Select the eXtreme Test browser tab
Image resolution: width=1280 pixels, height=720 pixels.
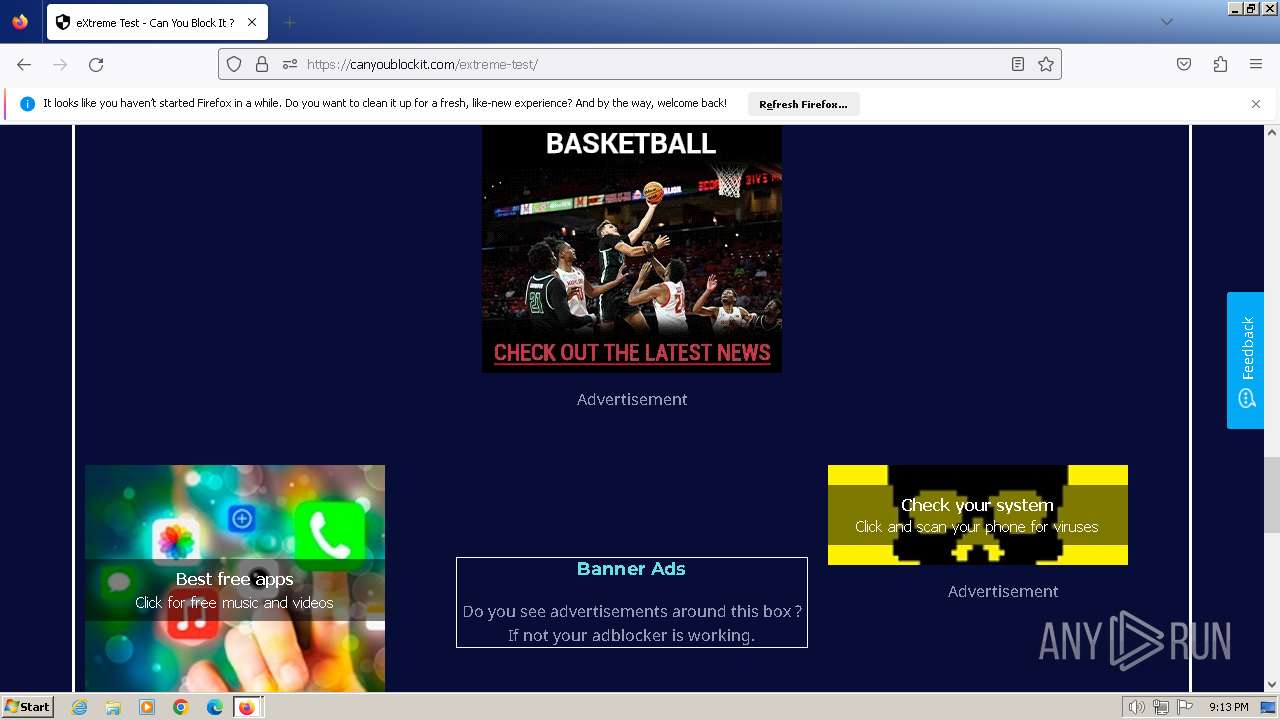tap(157, 22)
